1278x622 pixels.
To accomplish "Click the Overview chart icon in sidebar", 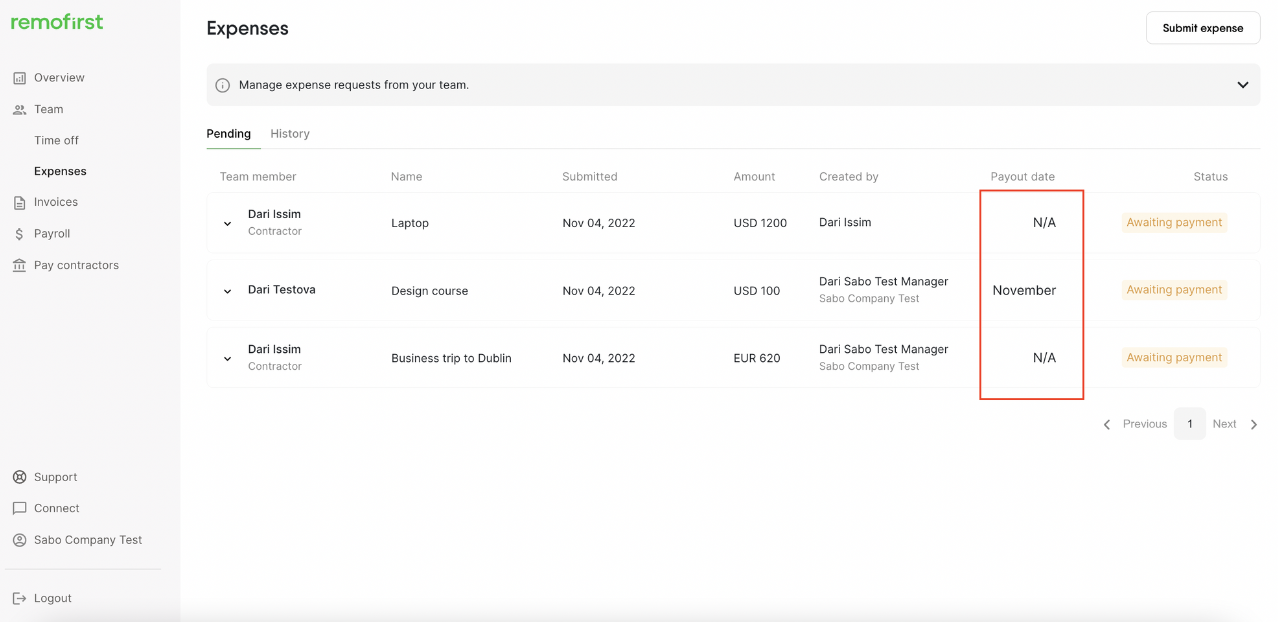I will (19, 78).
